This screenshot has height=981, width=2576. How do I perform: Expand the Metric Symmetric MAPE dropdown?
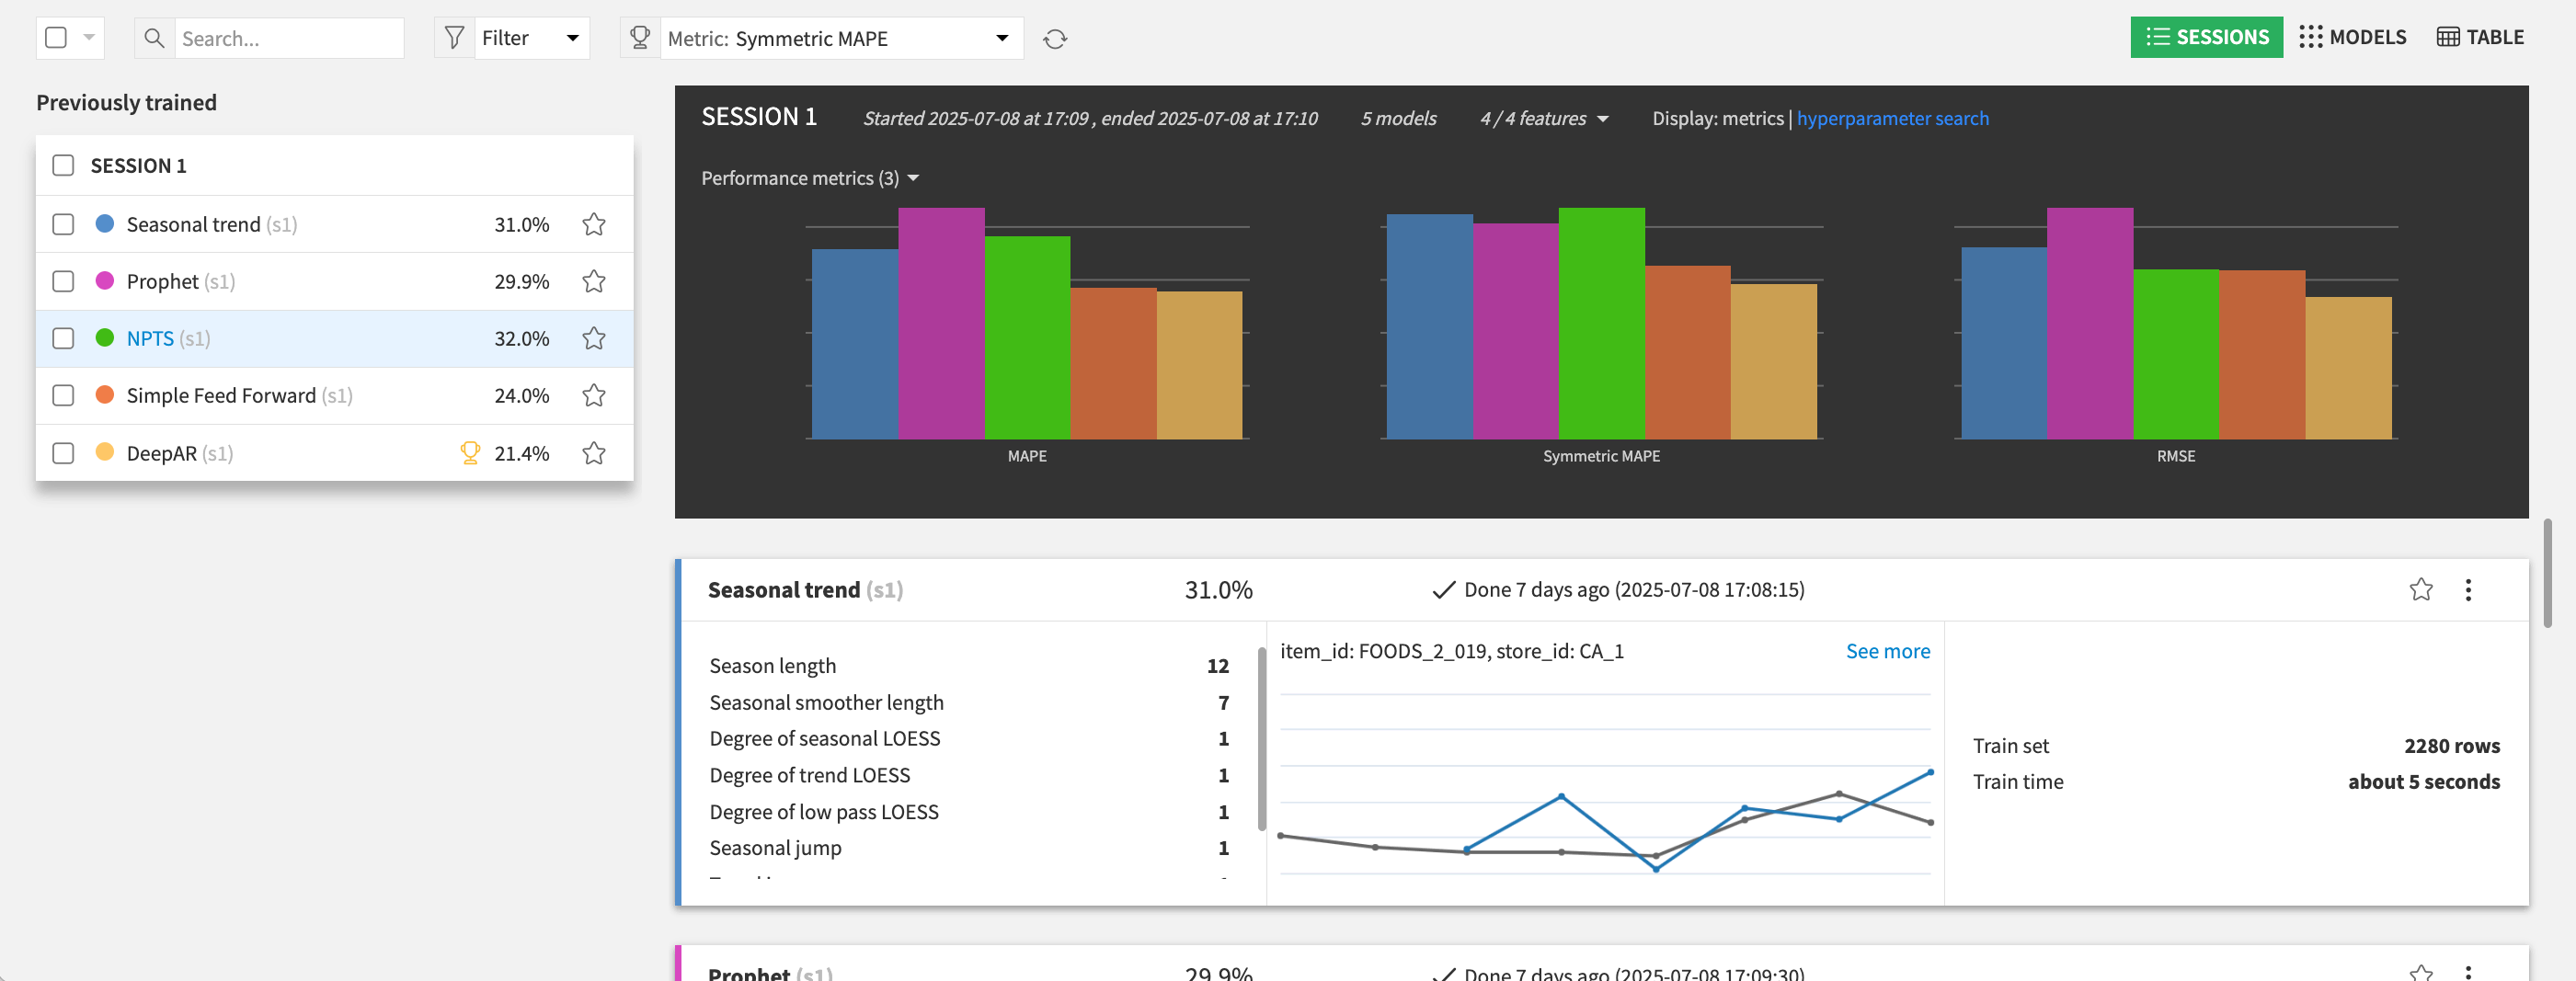(x=1001, y=38)
